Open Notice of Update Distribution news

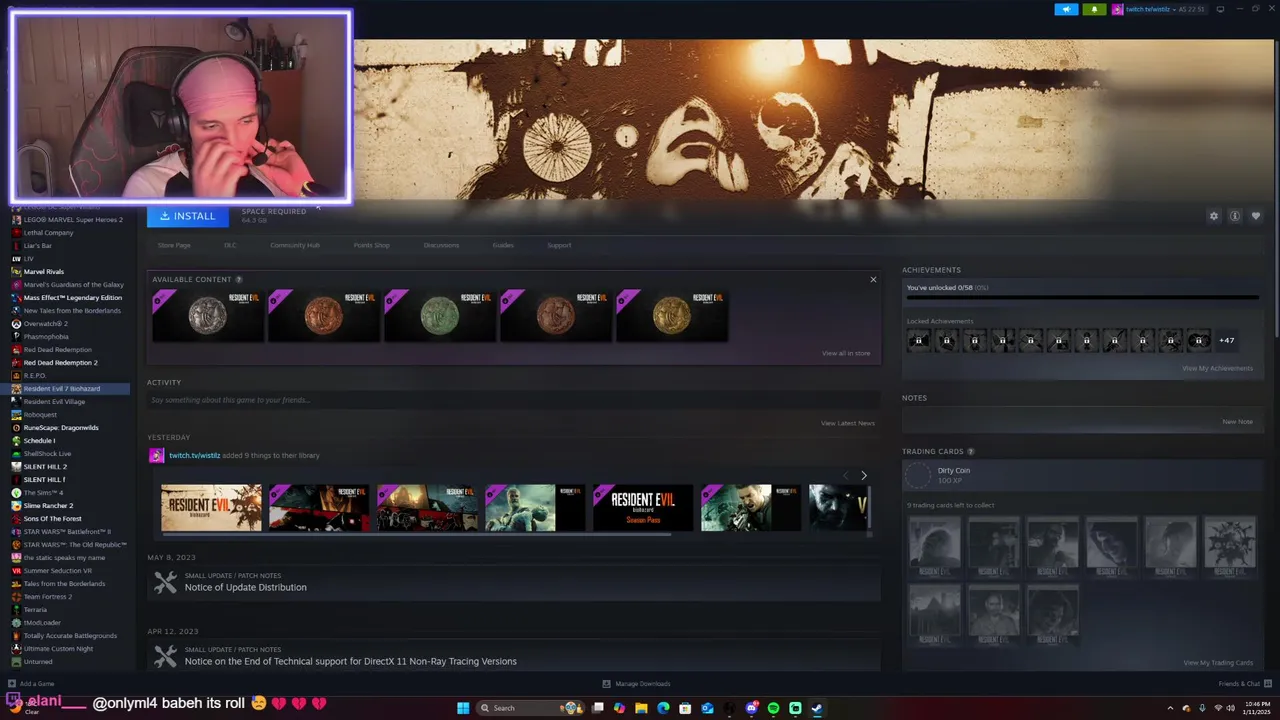245,587
